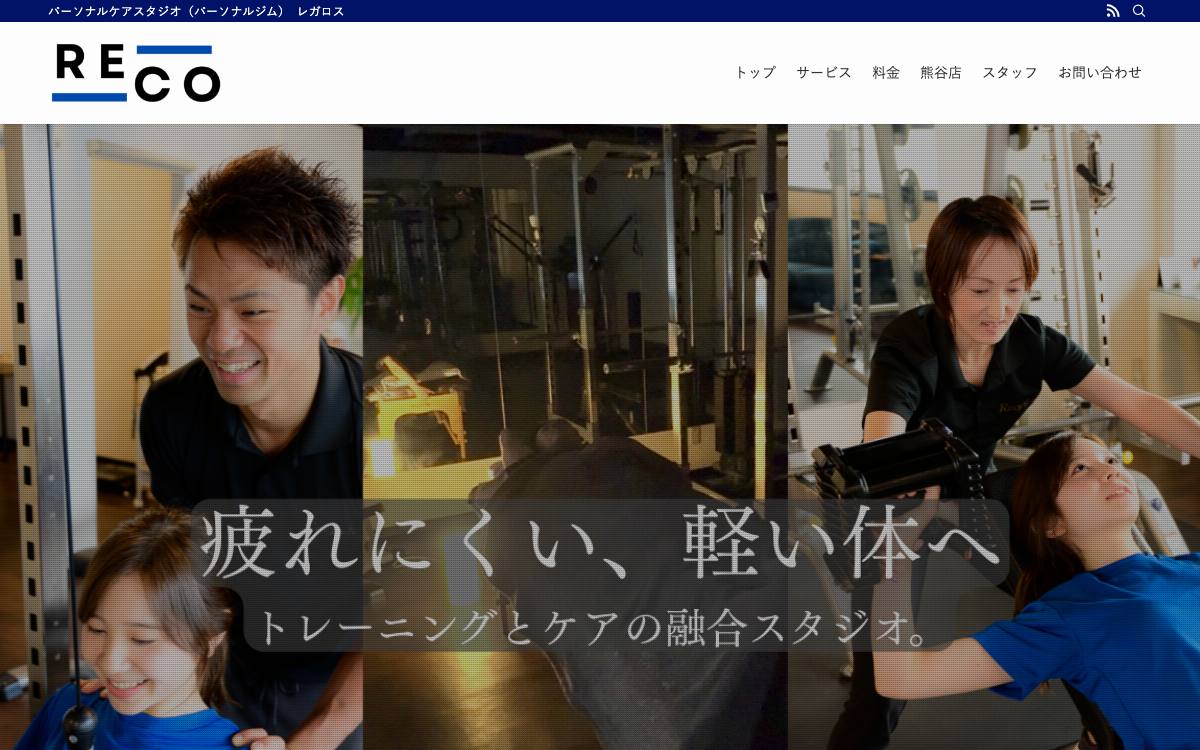
Task: Click the RECO logo
Action: coord(136,73)
